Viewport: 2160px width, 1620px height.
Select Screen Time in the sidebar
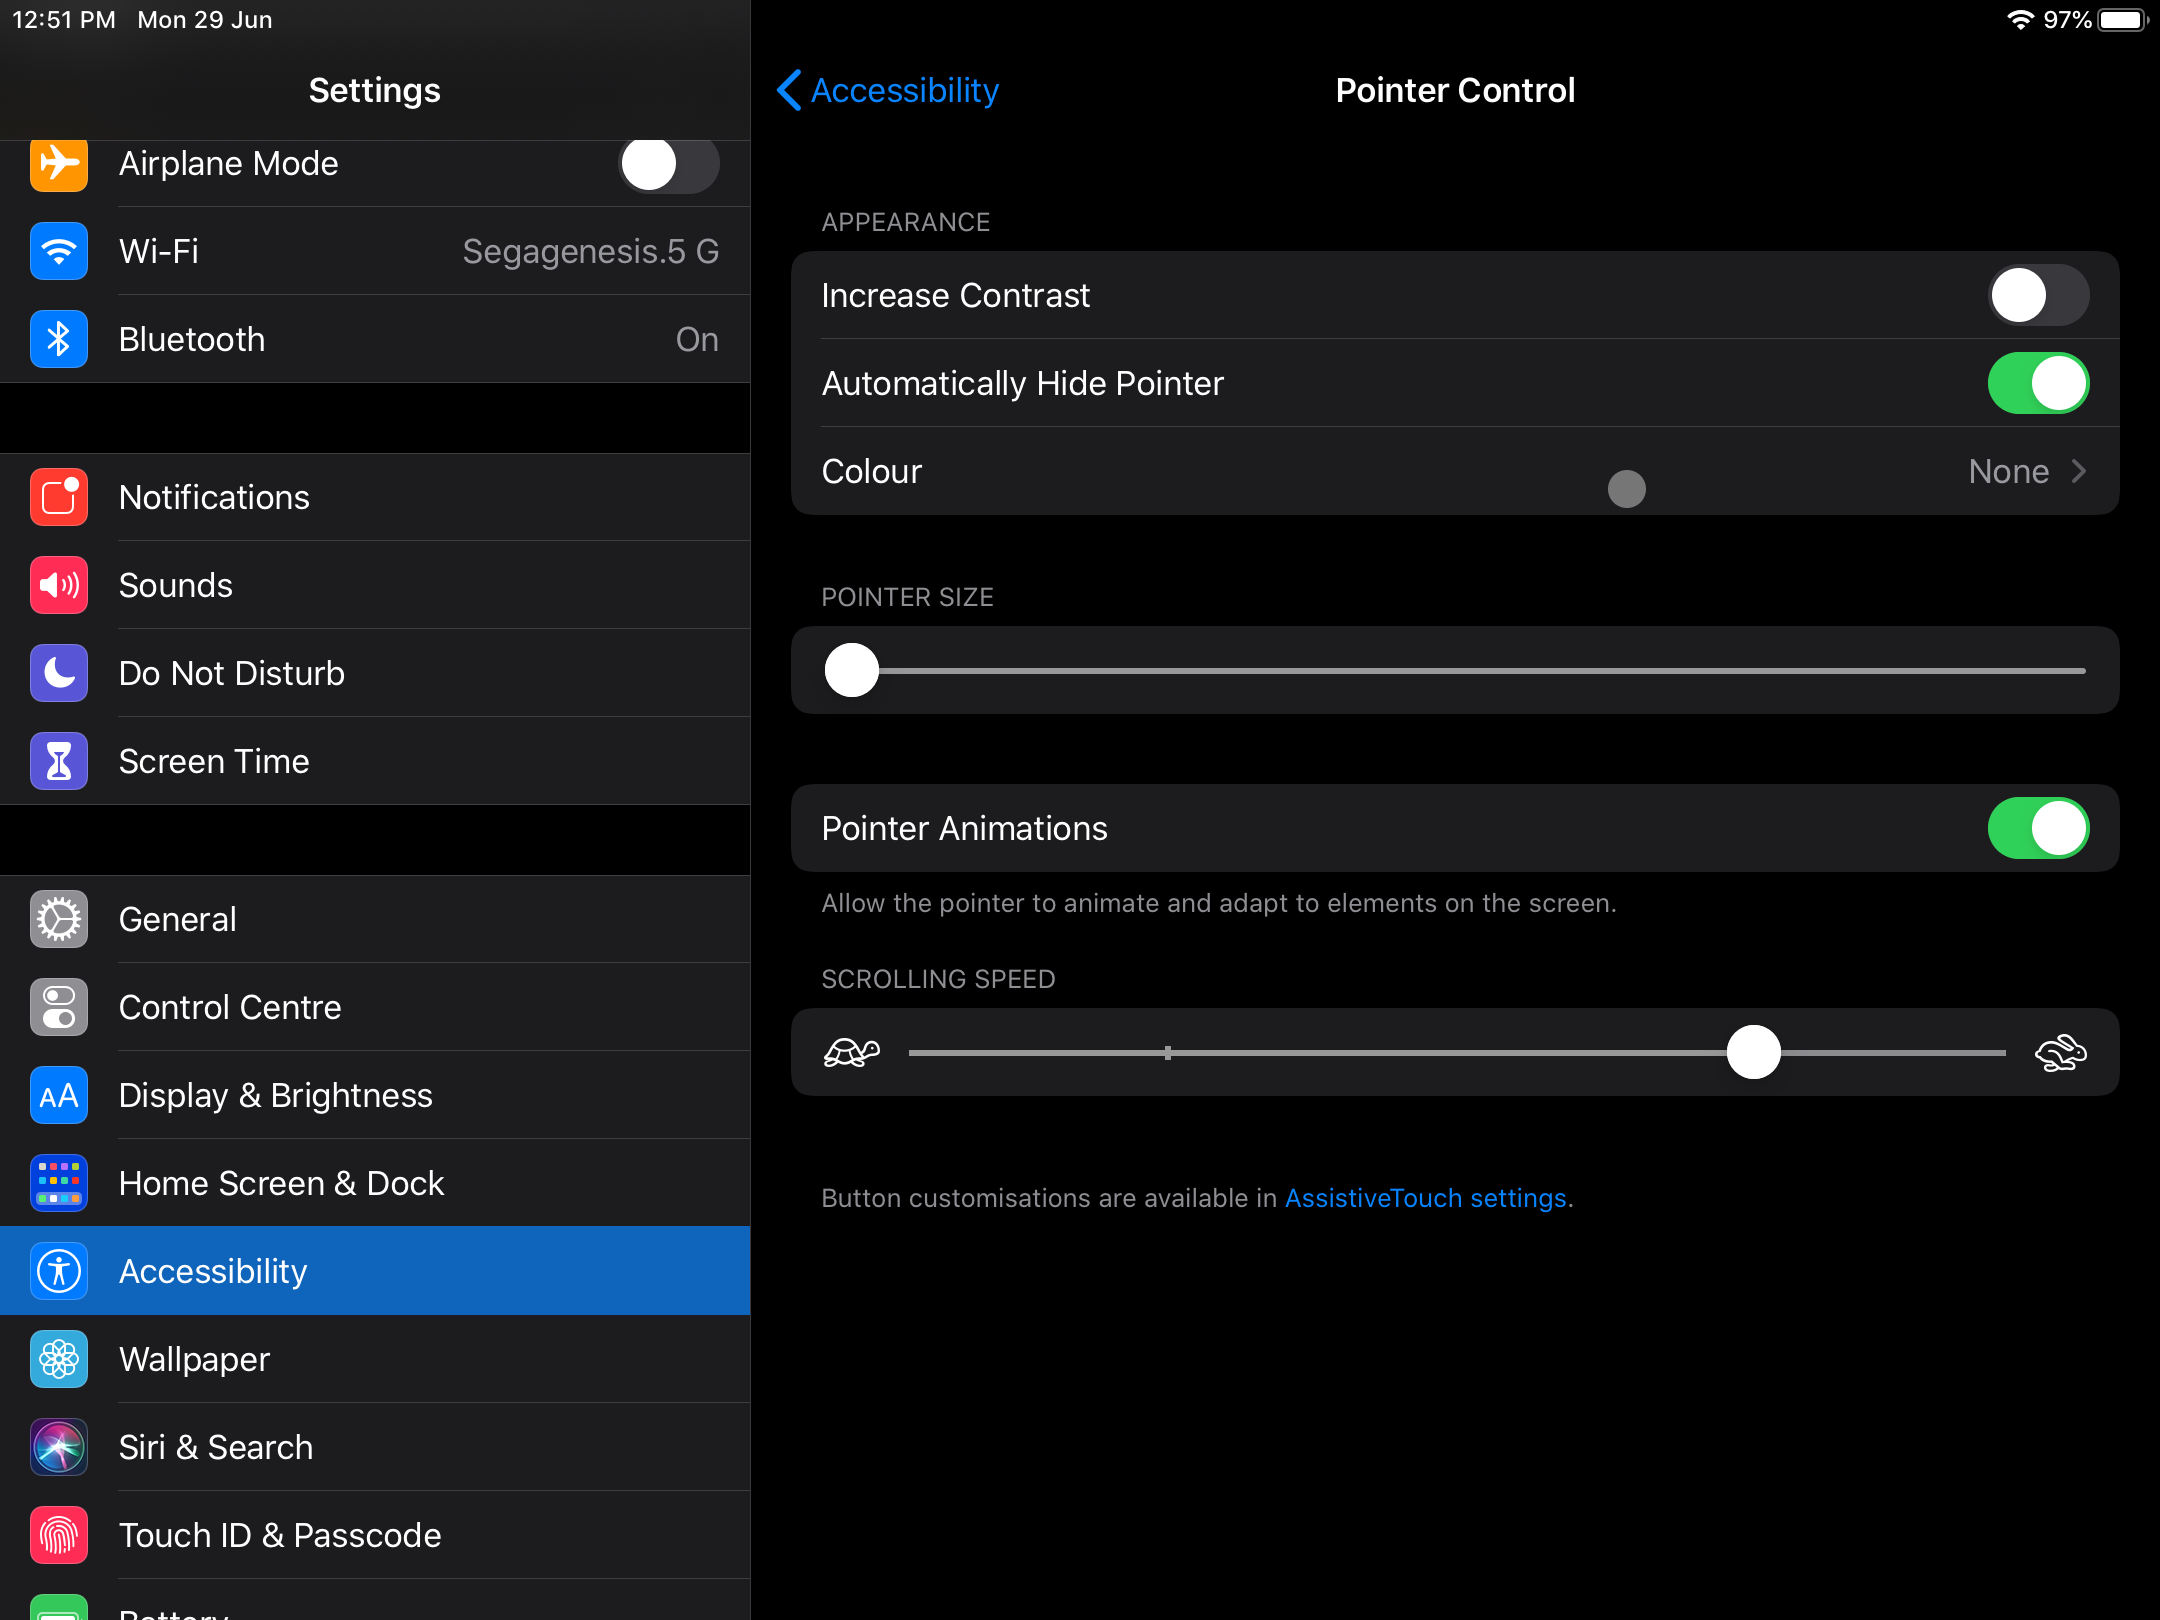375,761
